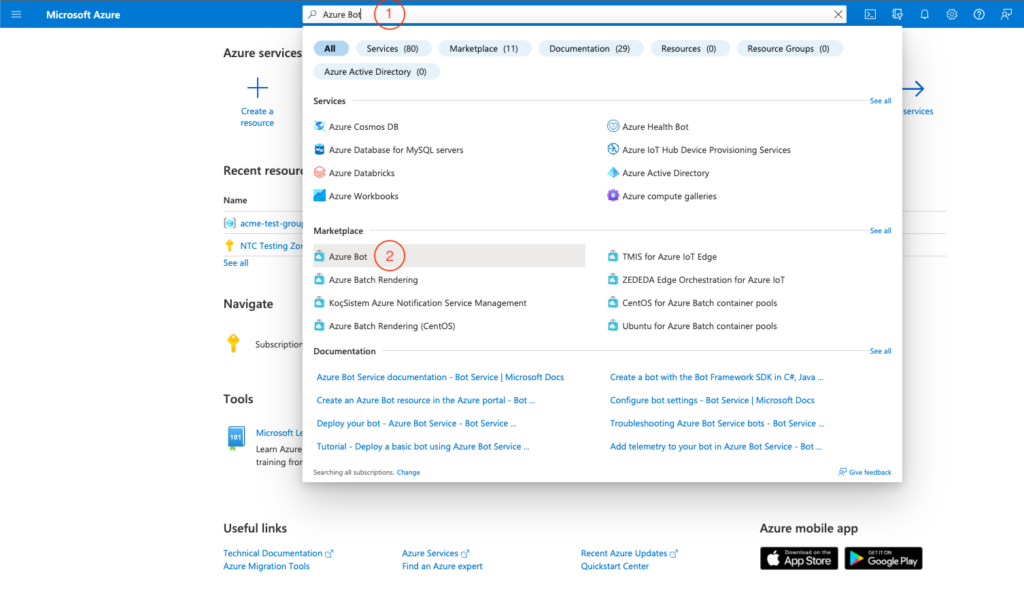Open KoçSistem Azure Notification Service Management
Screen dimensions: 1024x593
click(x=428, y=302)
